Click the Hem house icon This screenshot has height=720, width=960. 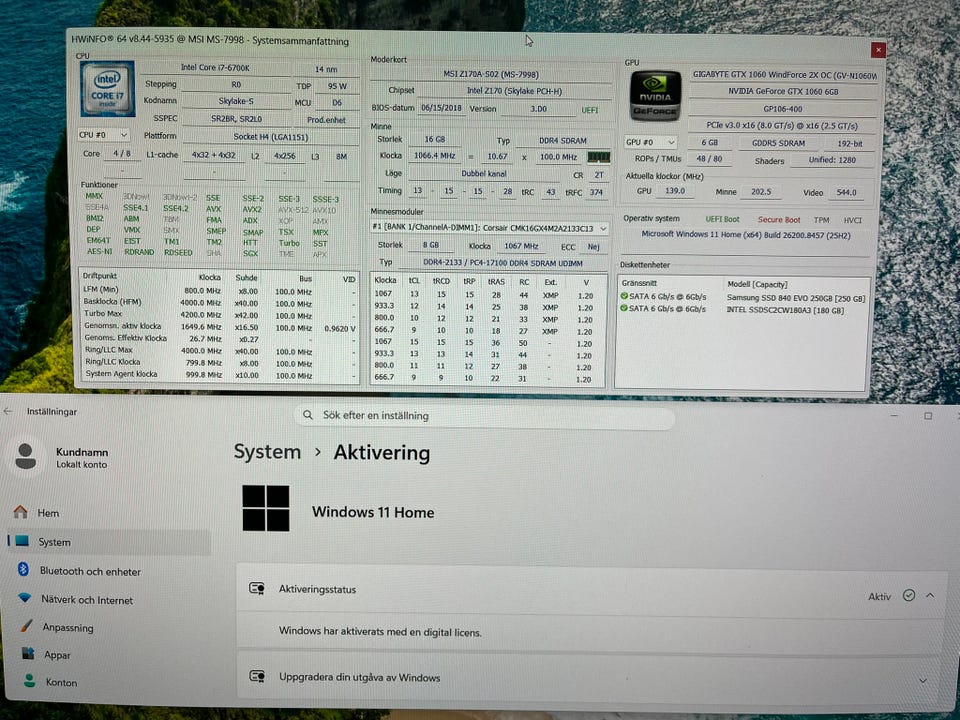point(21,512)
